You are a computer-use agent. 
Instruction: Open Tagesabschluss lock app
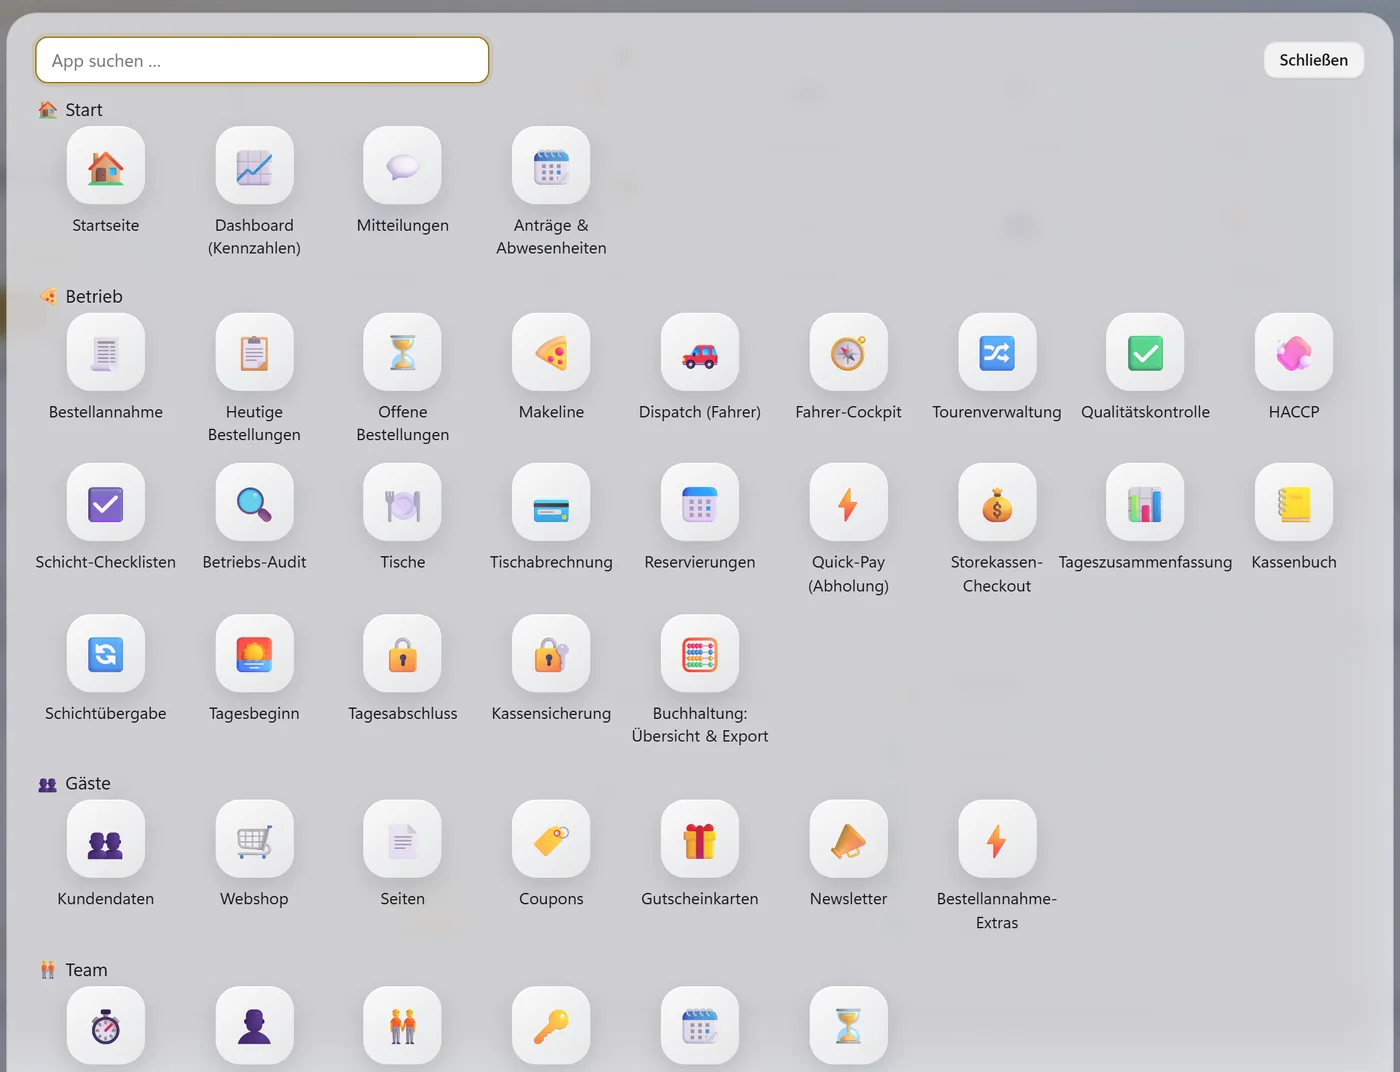coord(403,654)
